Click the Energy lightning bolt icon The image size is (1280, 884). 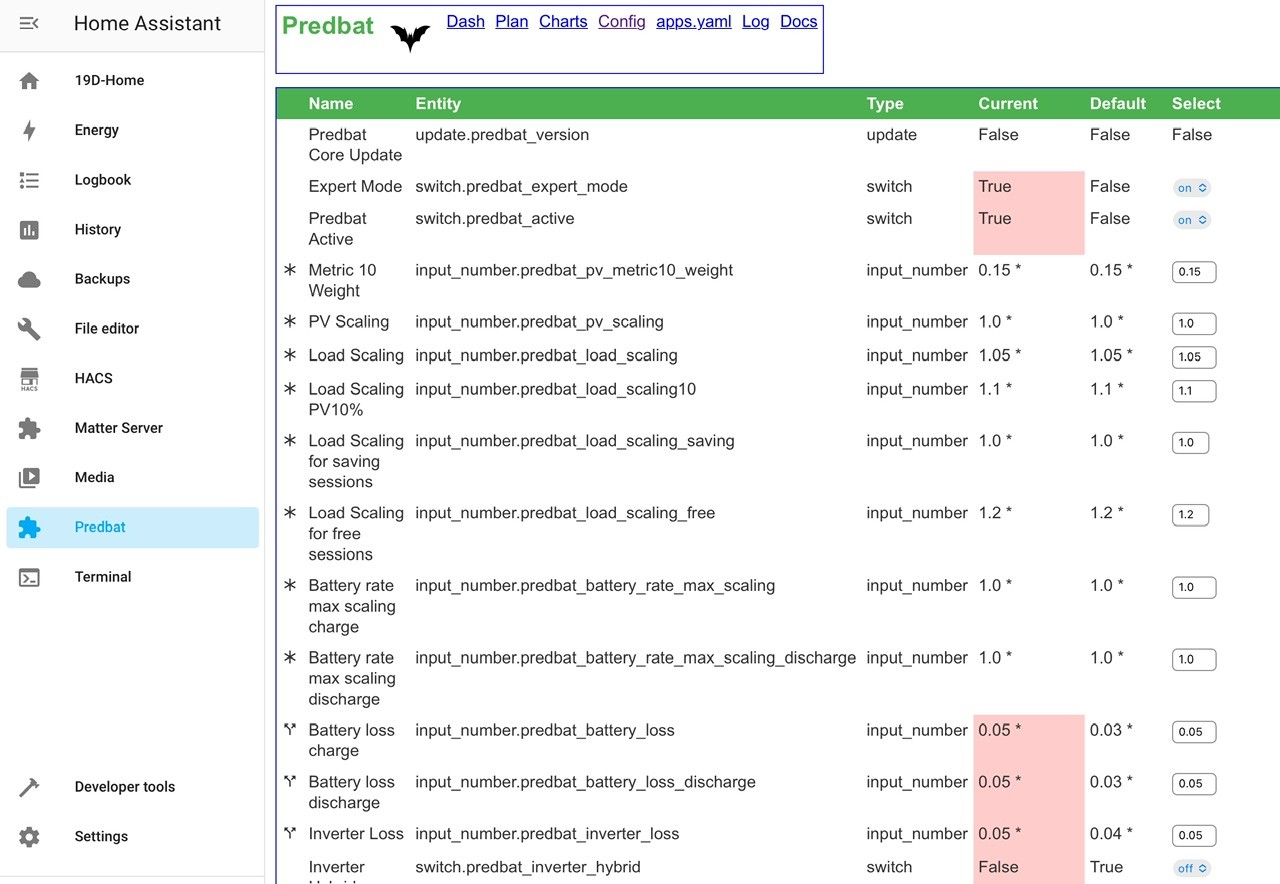(x=29, y=130)
